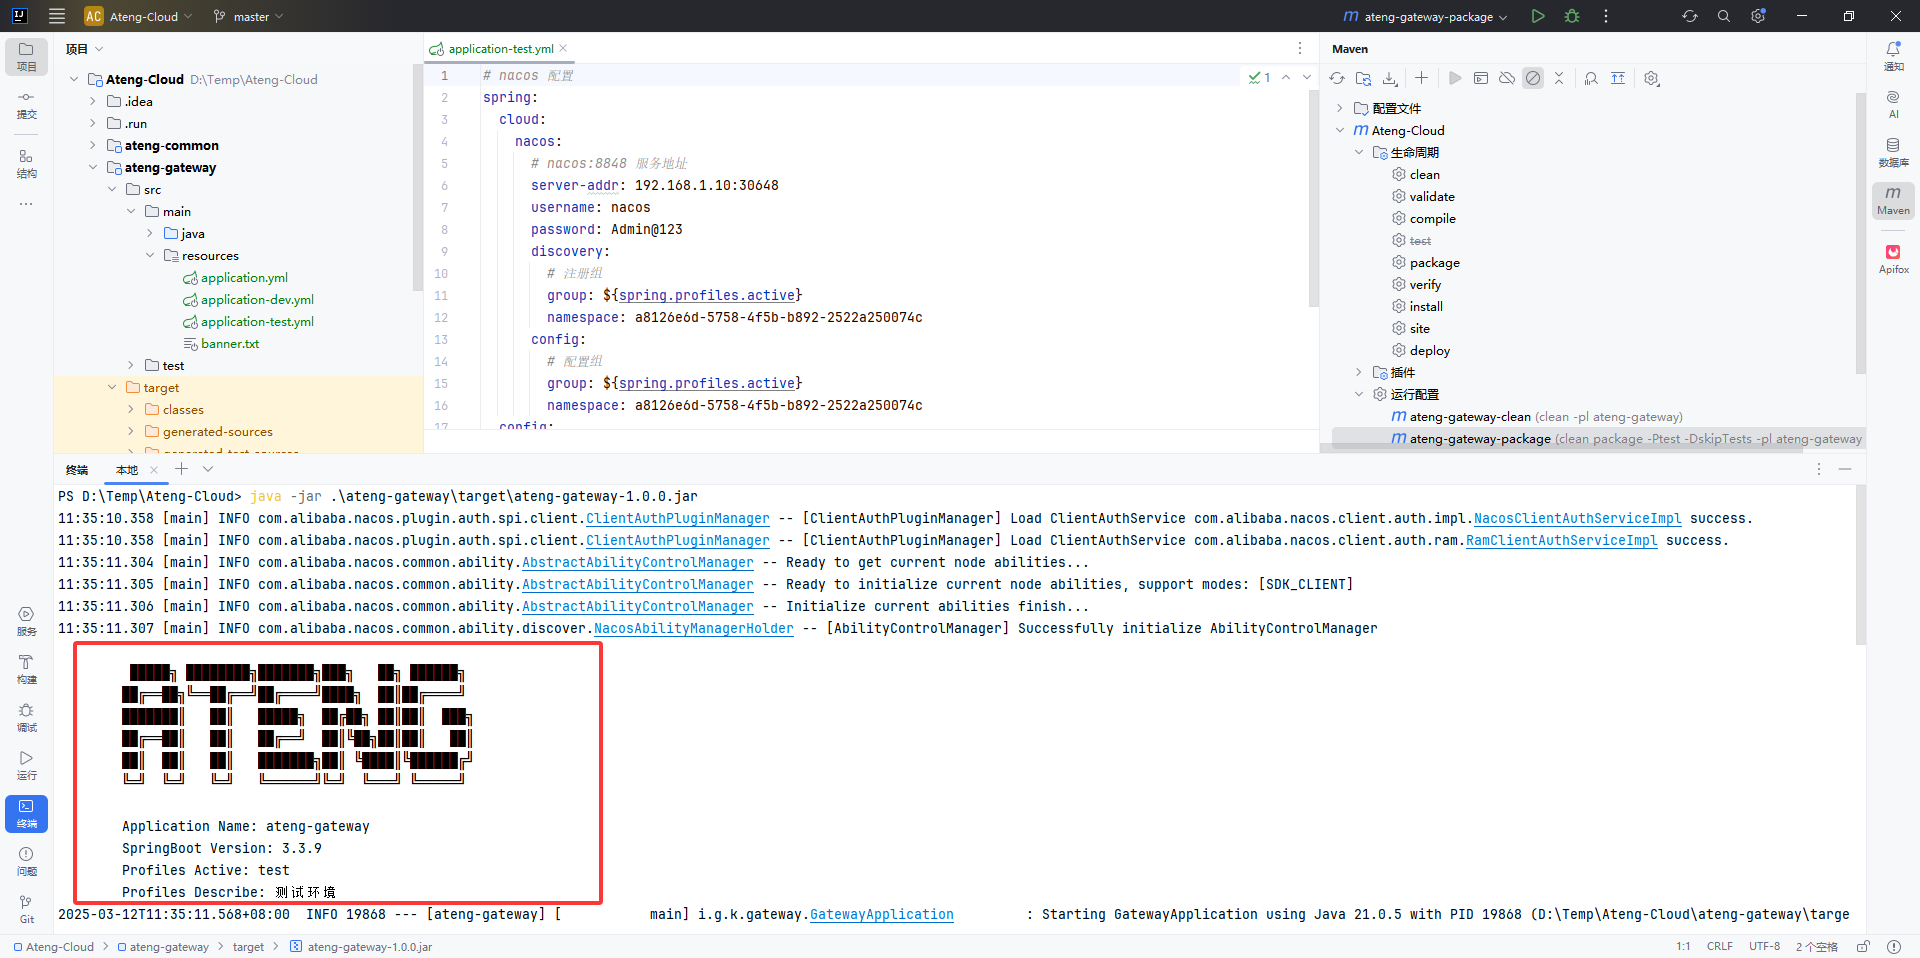Select the 本地 terminal tab
This screenshot has width=1920, height=958.
pyautogui.click(x=127, y=470)
